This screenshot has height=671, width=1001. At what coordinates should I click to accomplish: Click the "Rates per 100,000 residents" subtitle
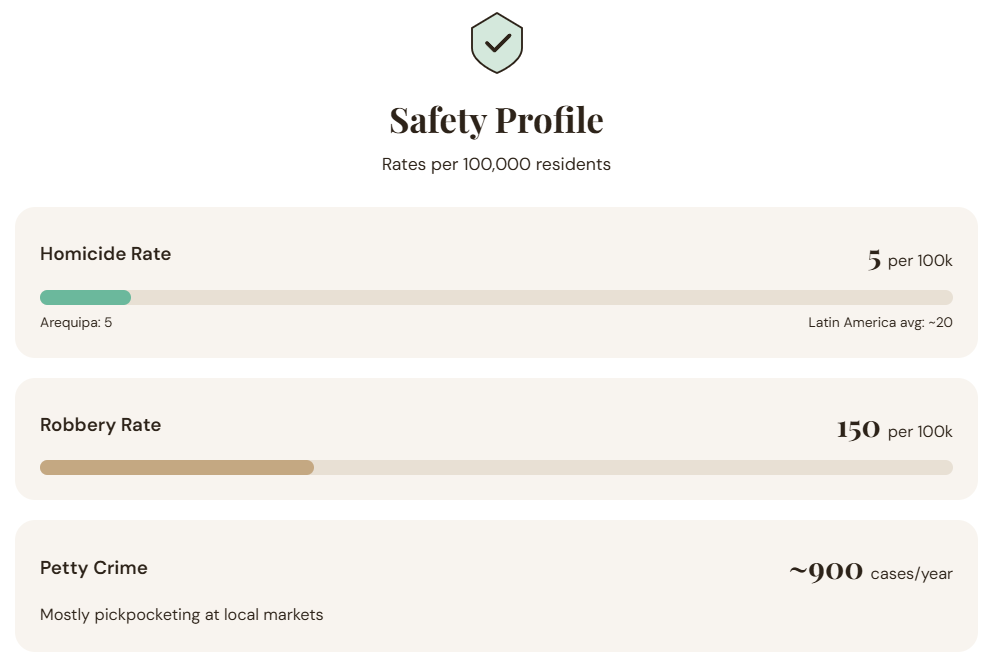(x=496, y=164)
